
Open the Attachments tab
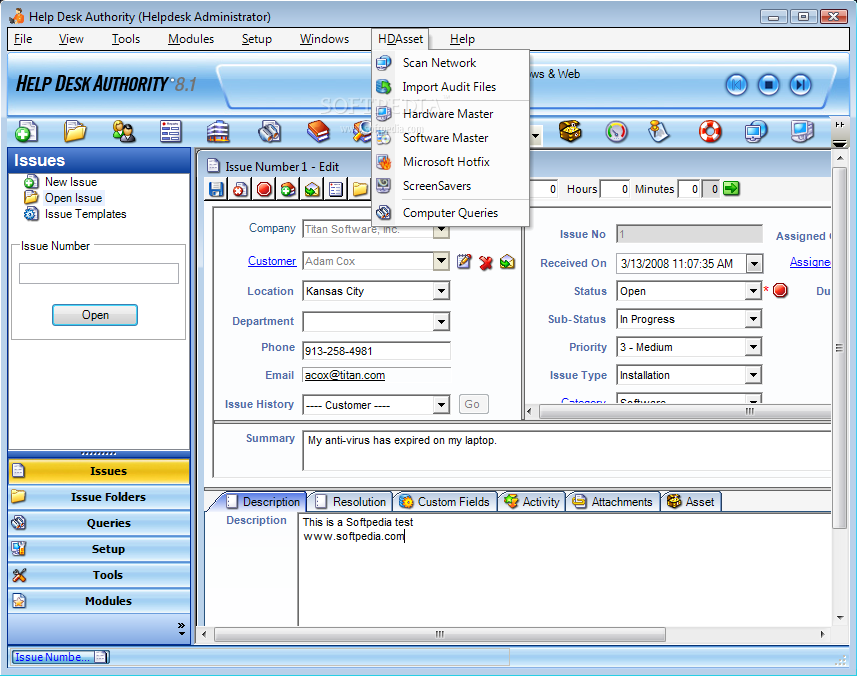pyautogui.click(x=613, y=502)
